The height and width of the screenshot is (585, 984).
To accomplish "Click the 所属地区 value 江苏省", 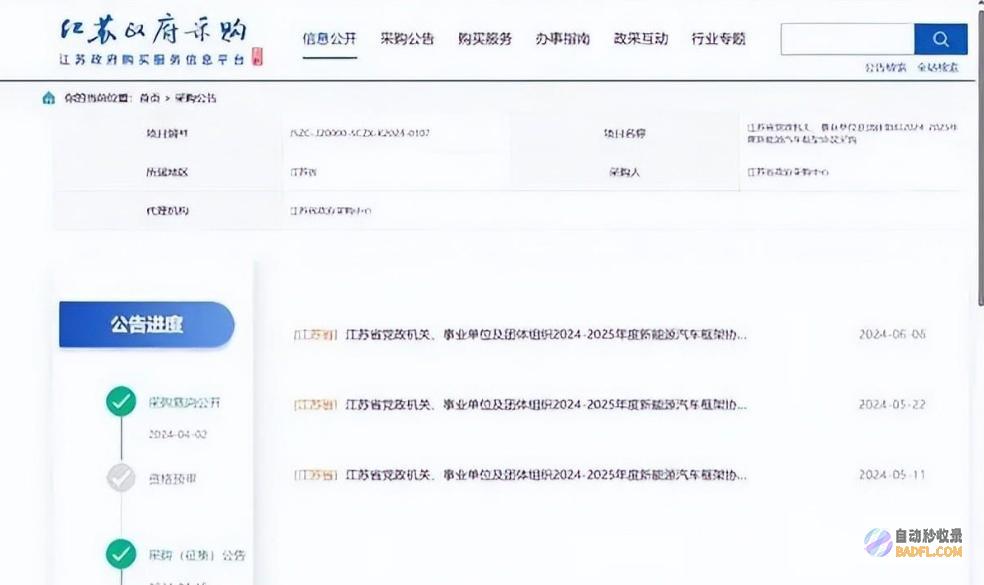I will [x=303, y=172].
